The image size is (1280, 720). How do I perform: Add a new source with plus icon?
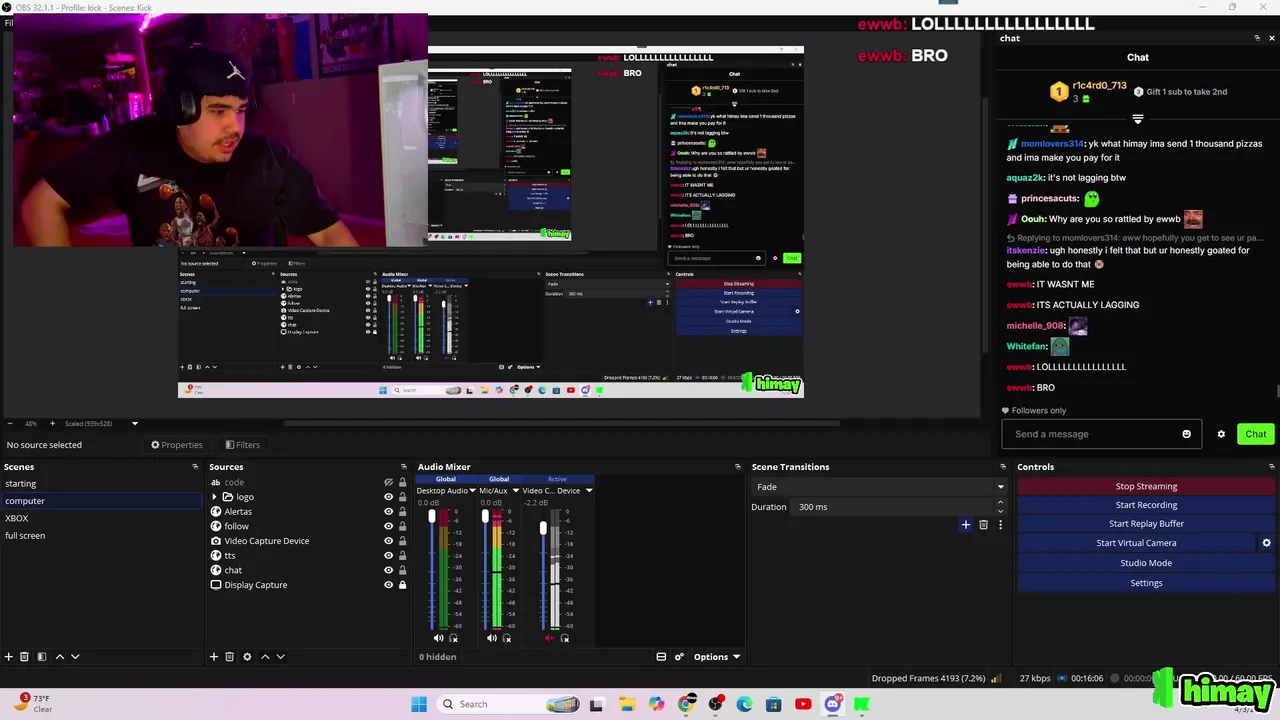[213, 657]
